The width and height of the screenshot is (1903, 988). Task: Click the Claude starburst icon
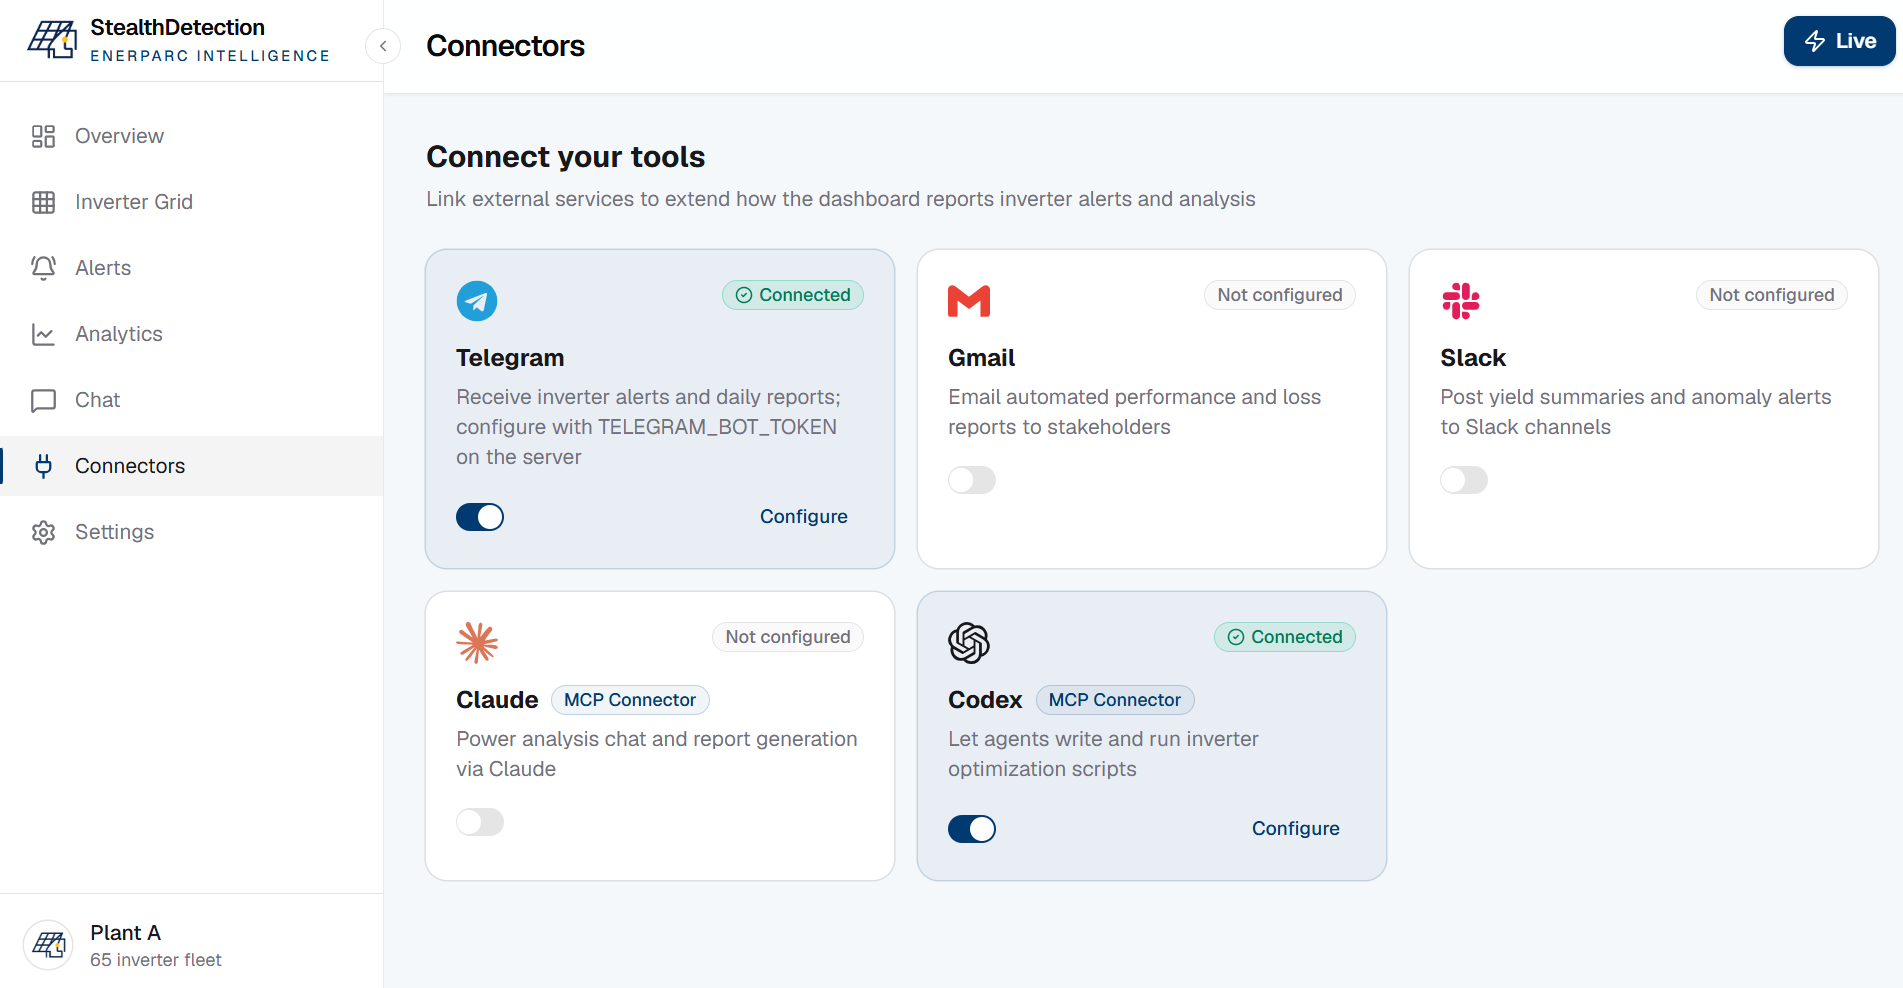point(477,643)
